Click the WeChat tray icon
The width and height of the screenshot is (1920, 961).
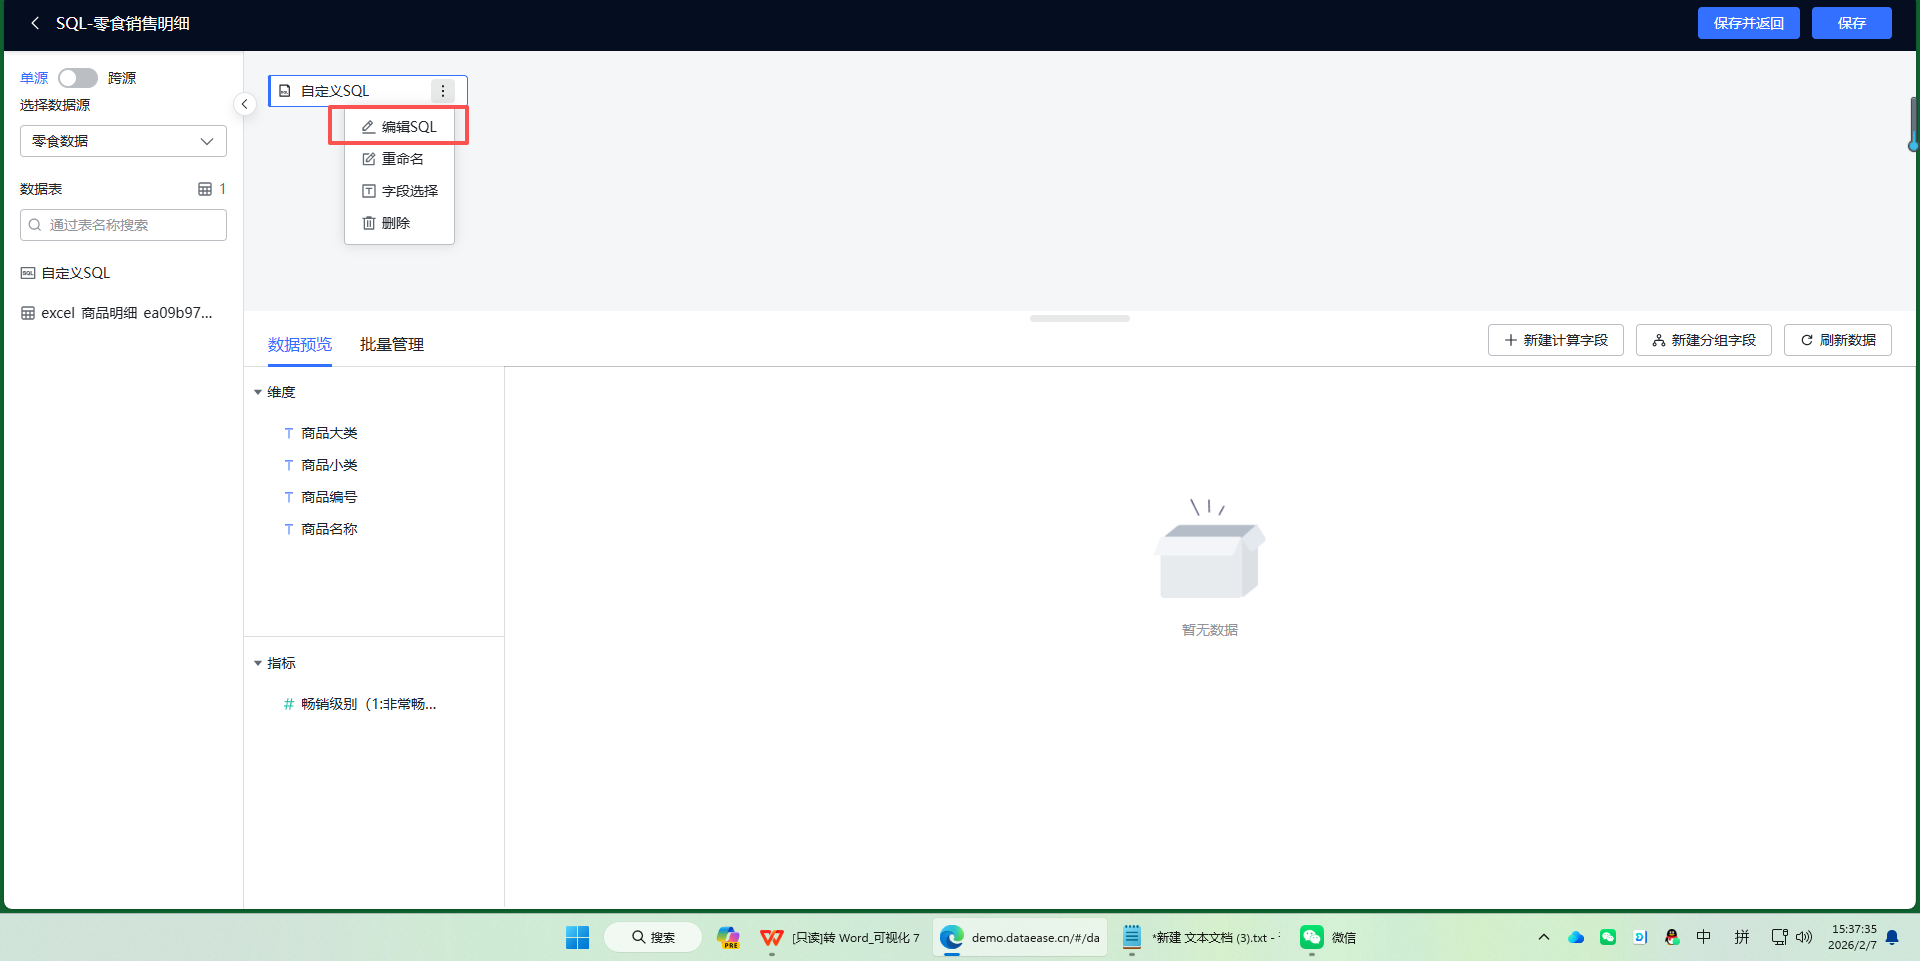(1608, 937)
